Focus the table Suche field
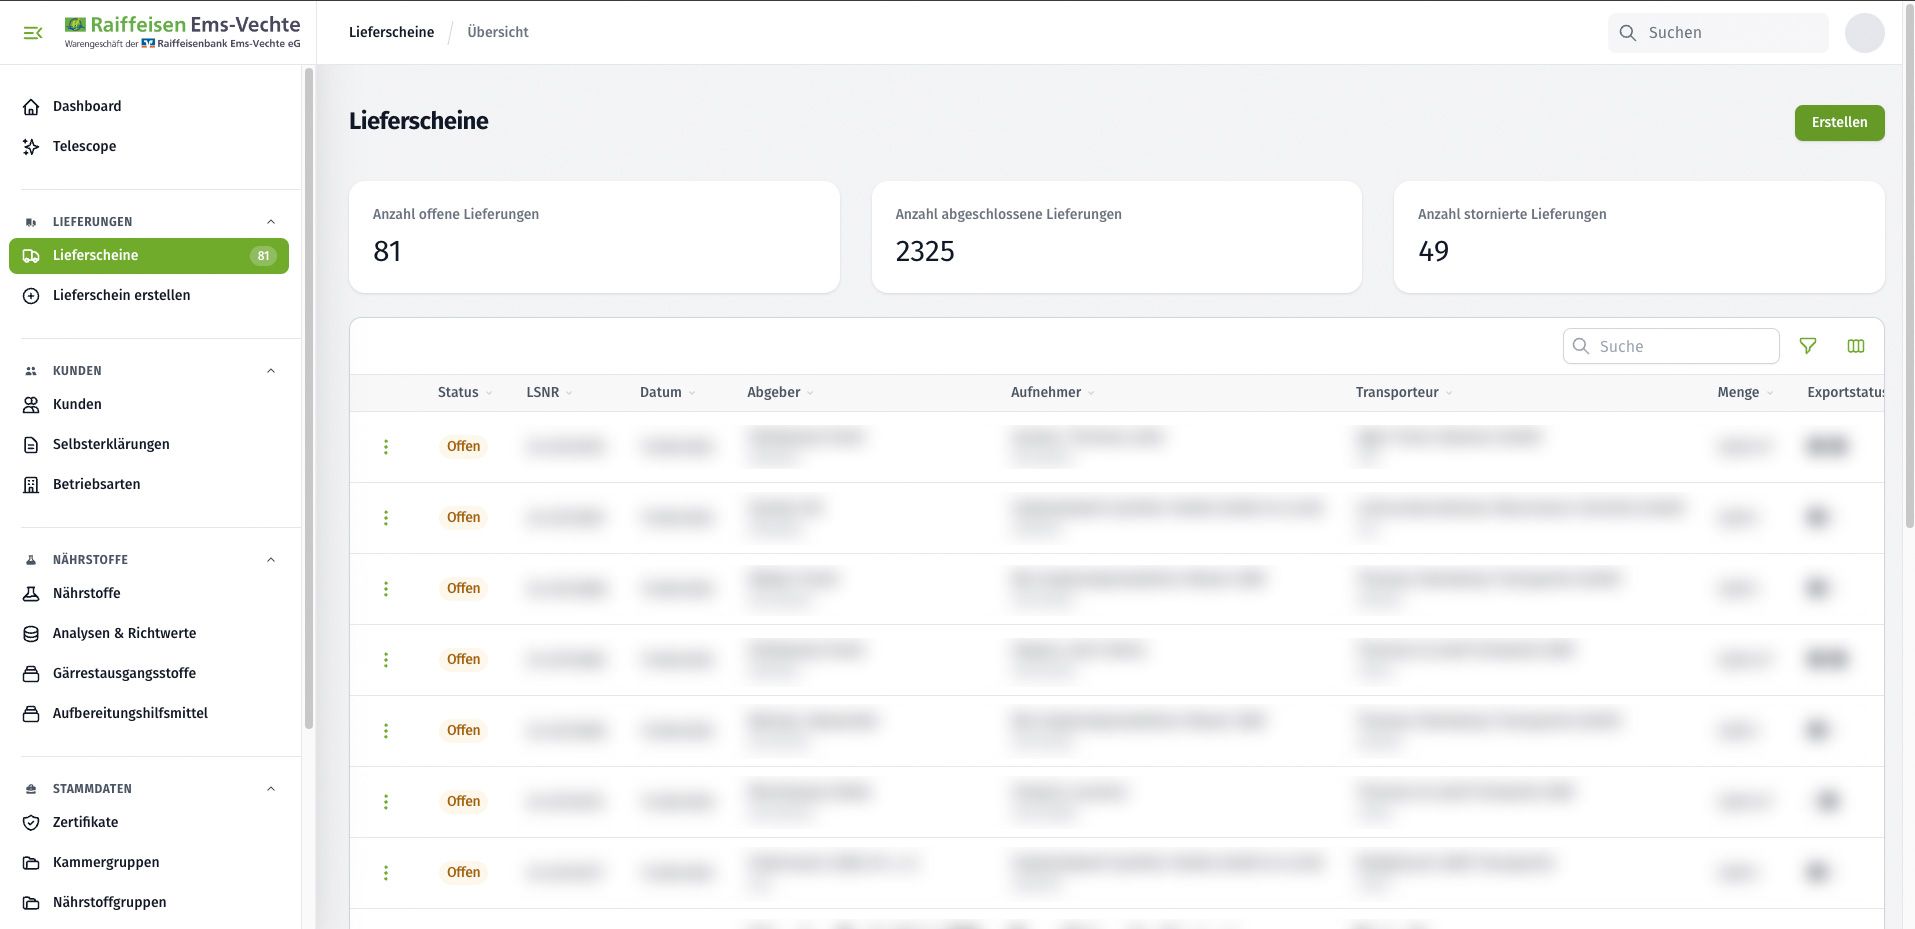1915x929 pixels. coord(1671,346)
